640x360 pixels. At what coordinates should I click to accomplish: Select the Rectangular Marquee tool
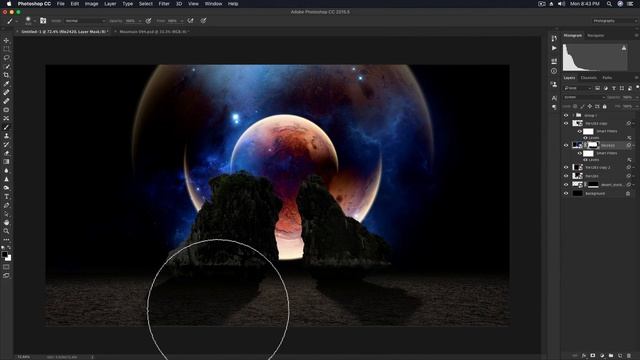point(6,49)
